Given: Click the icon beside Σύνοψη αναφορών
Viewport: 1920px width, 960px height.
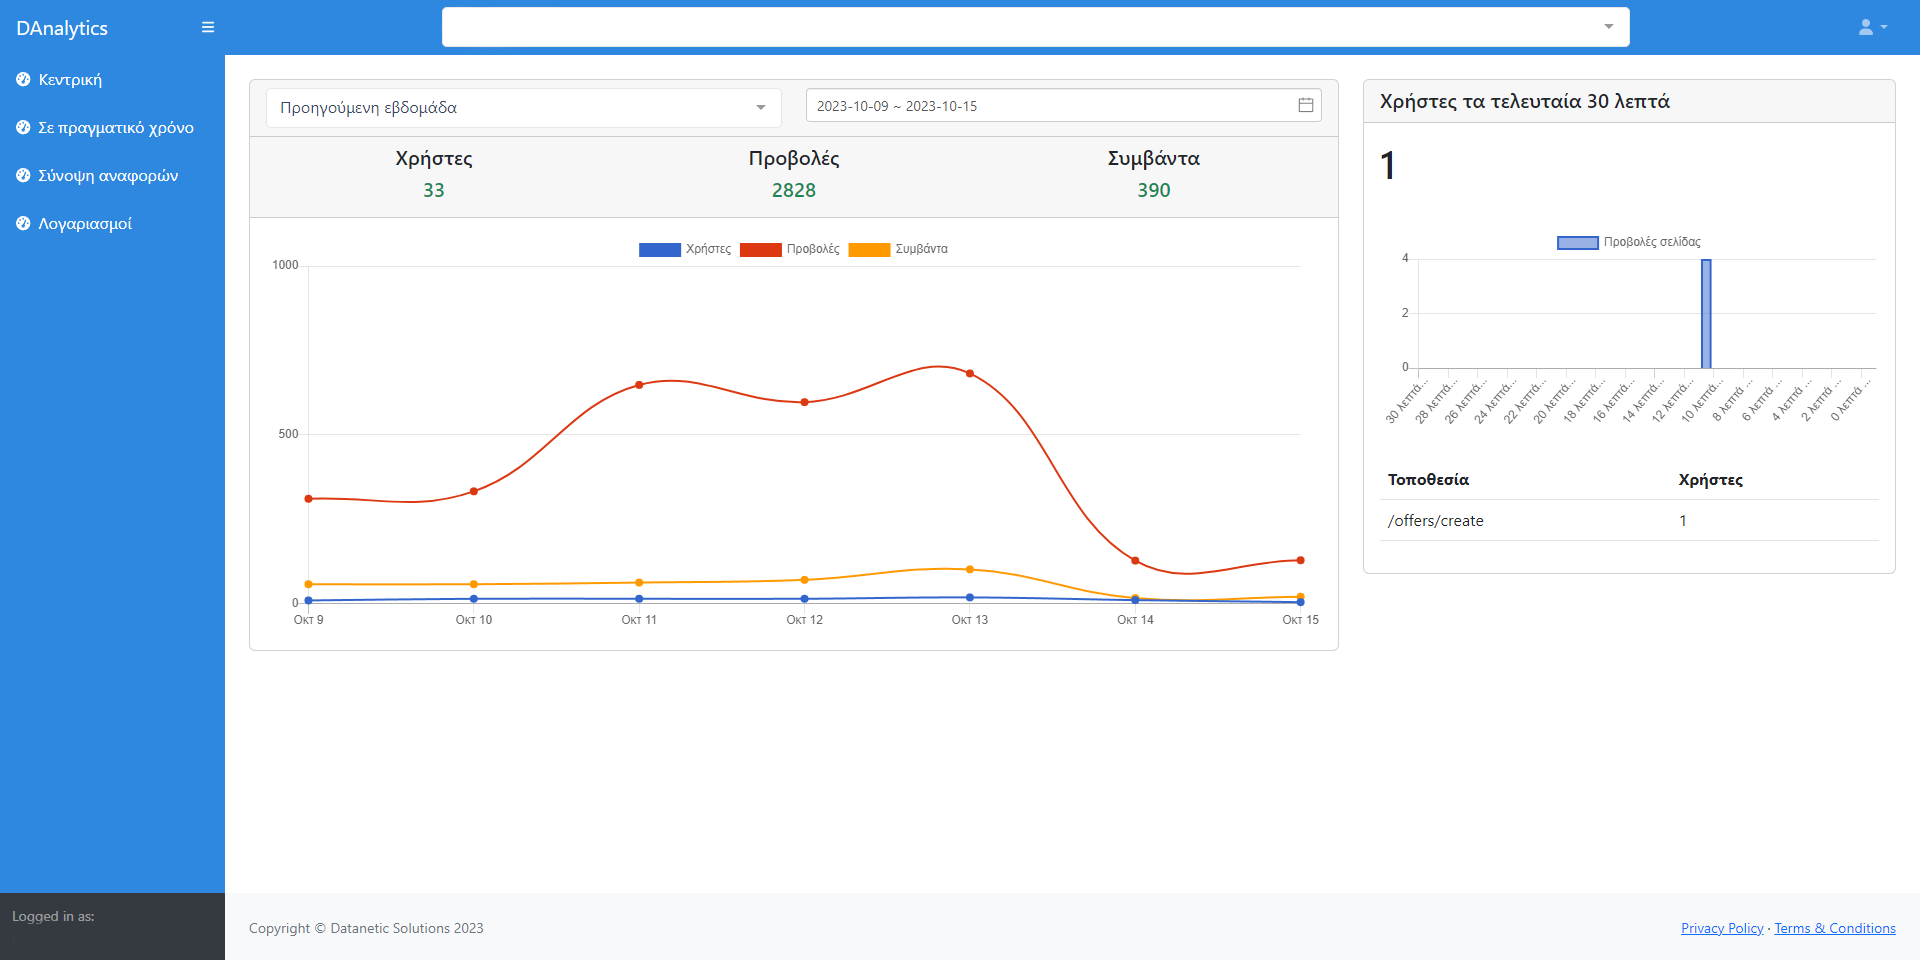Looking at the screenshot, I should [23, 175].
